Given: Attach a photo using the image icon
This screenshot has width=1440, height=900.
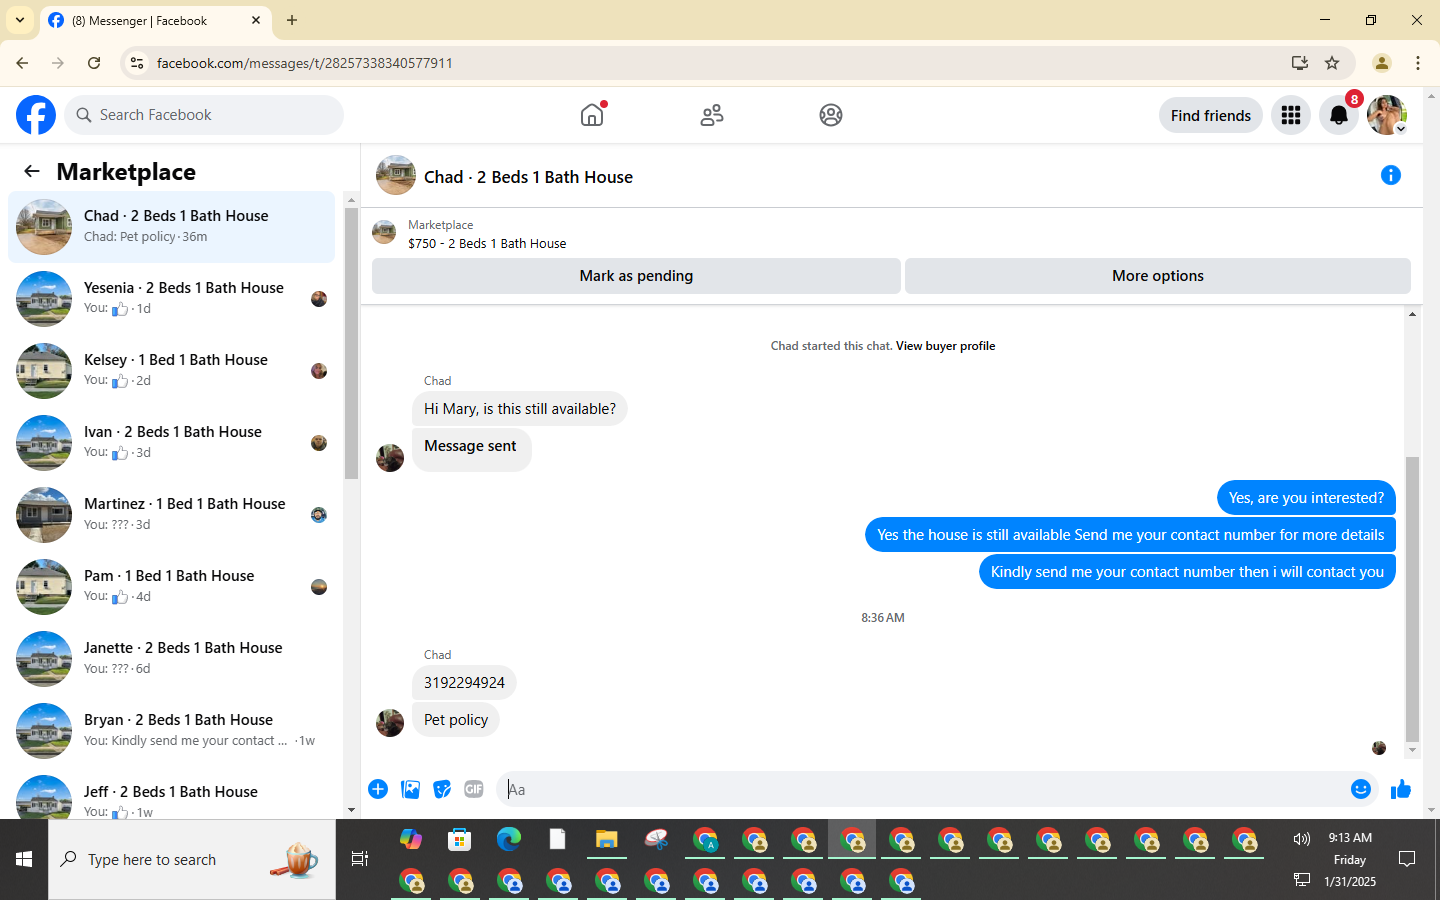Looking at the screenshot, I should click(410, 789).
